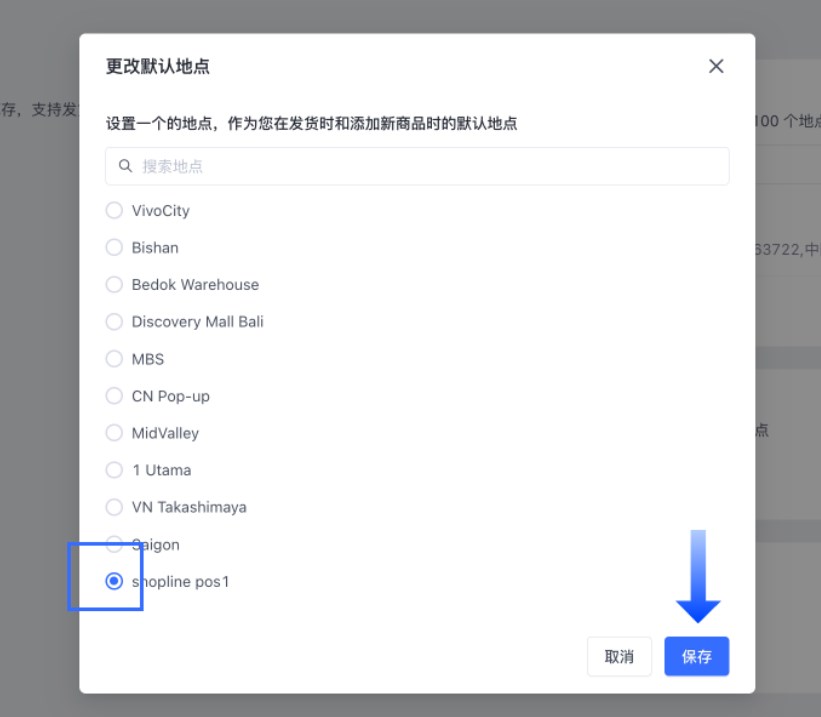821x717 pixels.
Task: Select Discovery Mall Bali radio option
Action: pyautogui.click(x=114, y=322)
